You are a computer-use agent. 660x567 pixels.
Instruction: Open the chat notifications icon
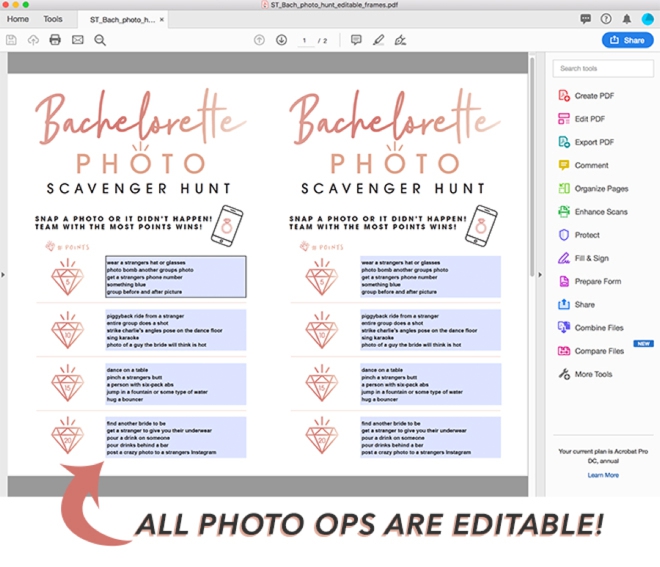pos(585,19)
